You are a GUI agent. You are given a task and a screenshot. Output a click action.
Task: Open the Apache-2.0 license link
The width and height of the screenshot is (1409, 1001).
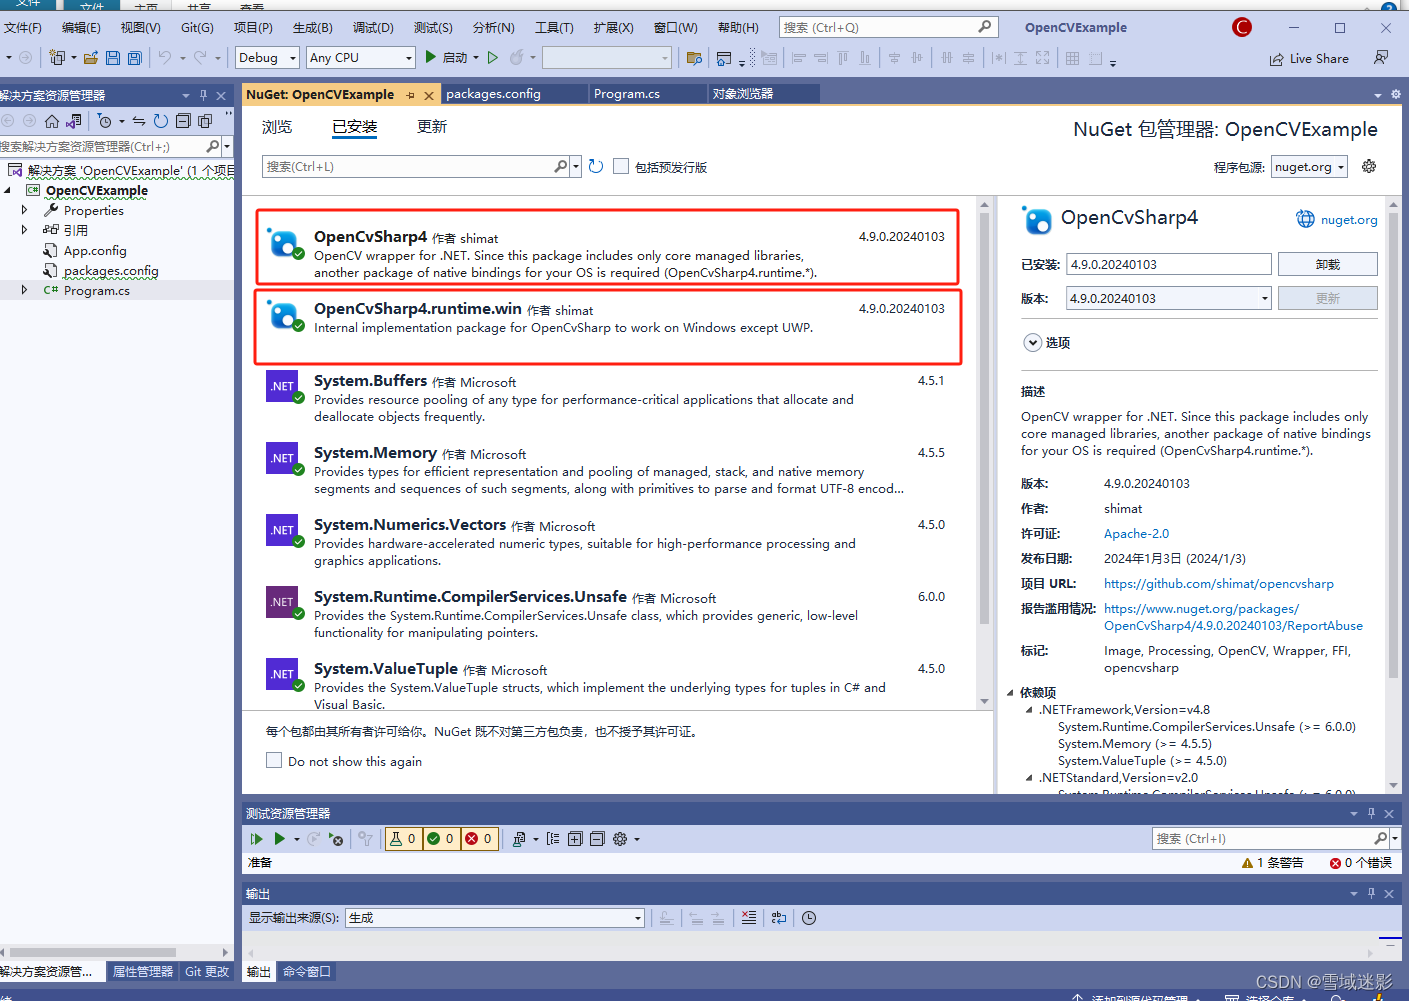click(x=1136, y=534)
